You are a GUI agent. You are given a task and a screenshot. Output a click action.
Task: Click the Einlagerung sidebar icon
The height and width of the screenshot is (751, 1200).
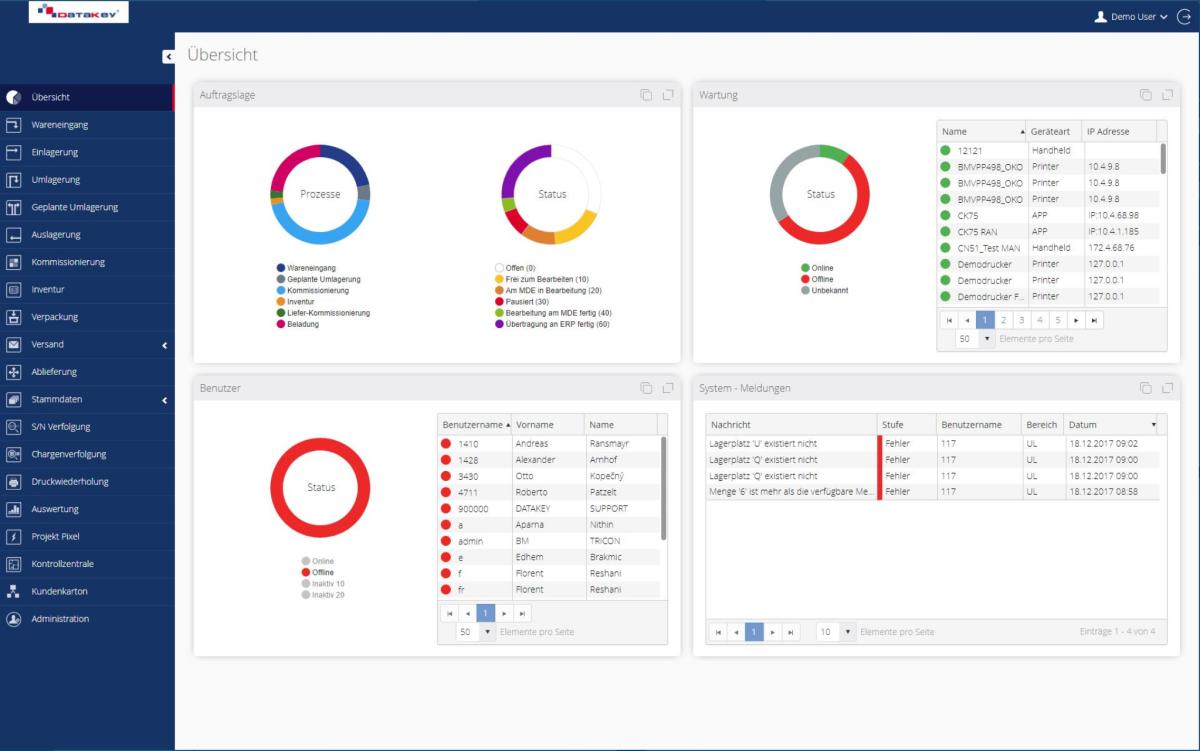pyautogui.click(x=14, y=153)
